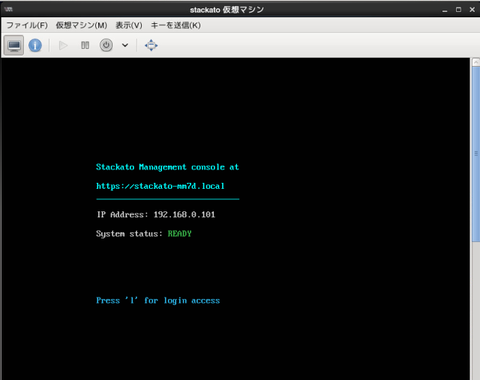Screen dimensions: 480x380
Task: Open the ファイル(F) menu
Action: pos(27,25)
